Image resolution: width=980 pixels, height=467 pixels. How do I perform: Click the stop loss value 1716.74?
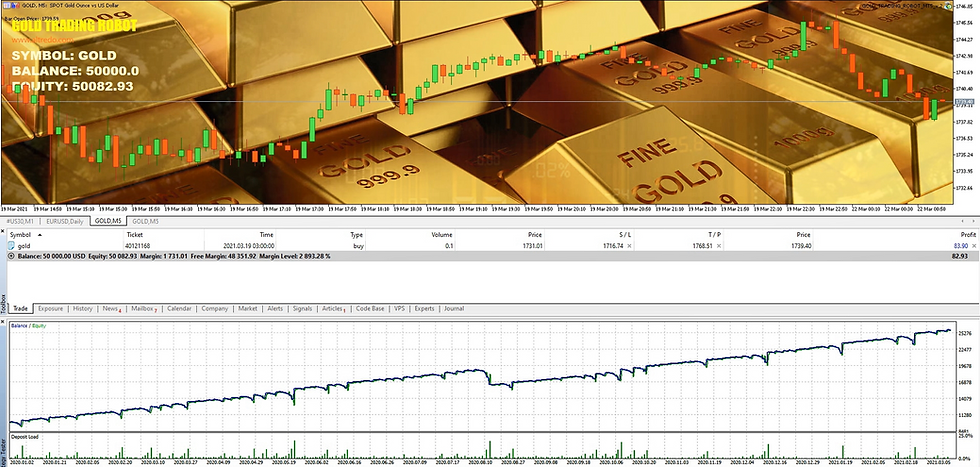(612, 246)
